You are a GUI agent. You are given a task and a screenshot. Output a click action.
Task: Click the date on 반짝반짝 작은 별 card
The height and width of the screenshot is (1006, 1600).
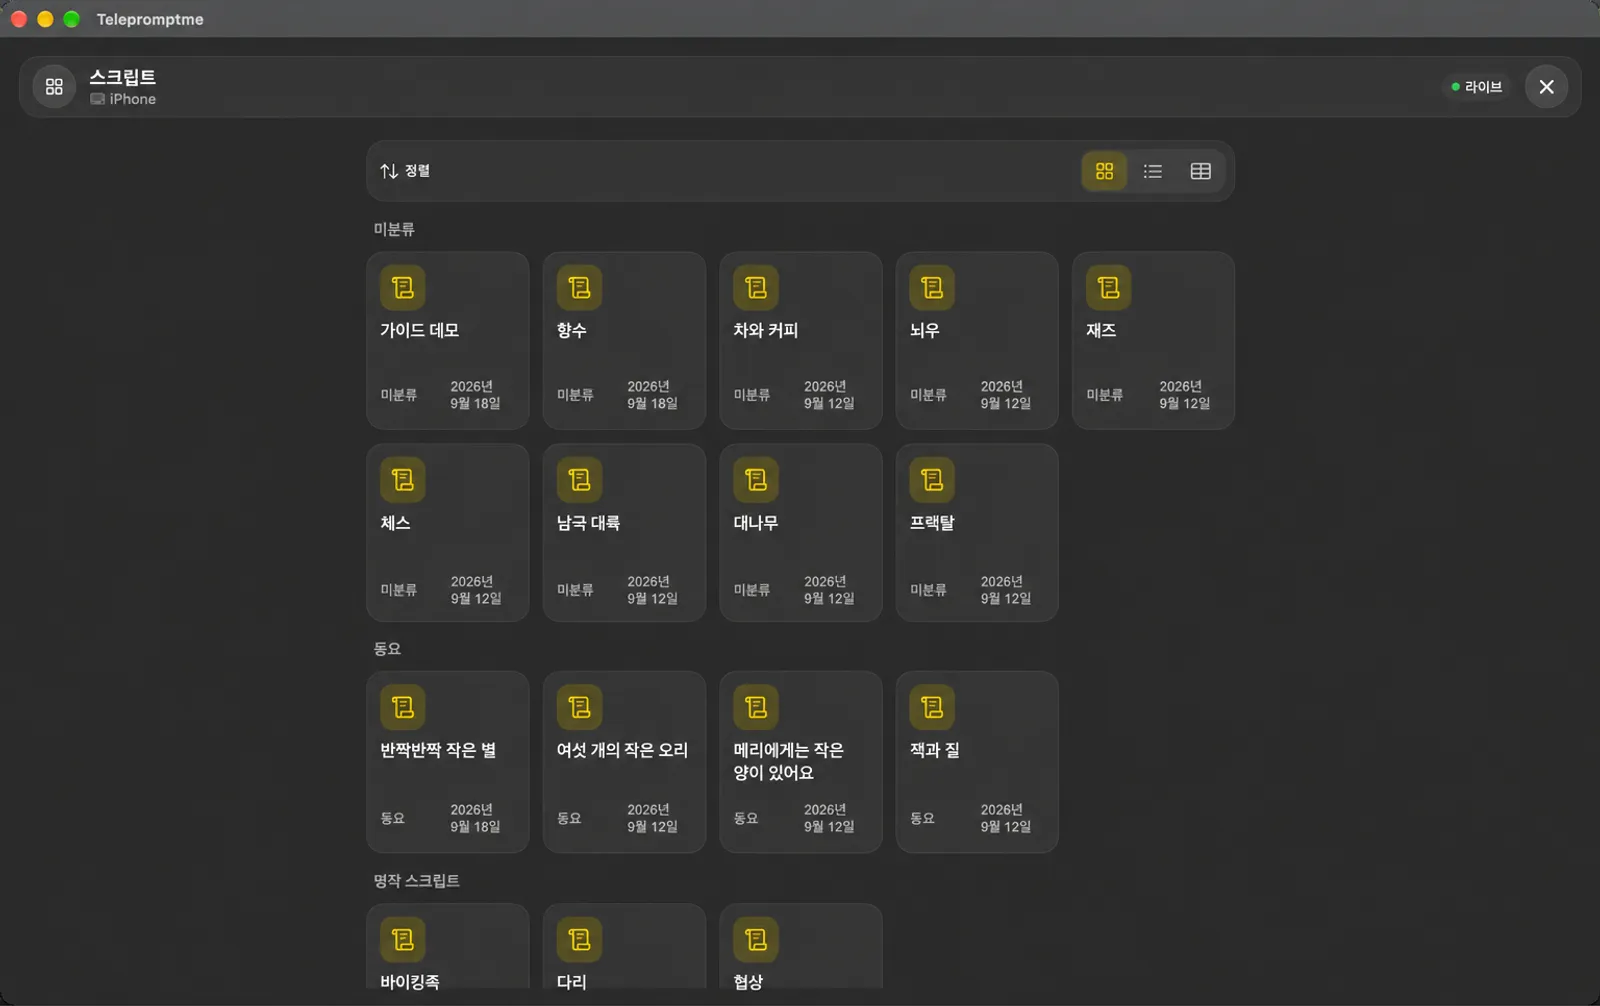(475, 818)
